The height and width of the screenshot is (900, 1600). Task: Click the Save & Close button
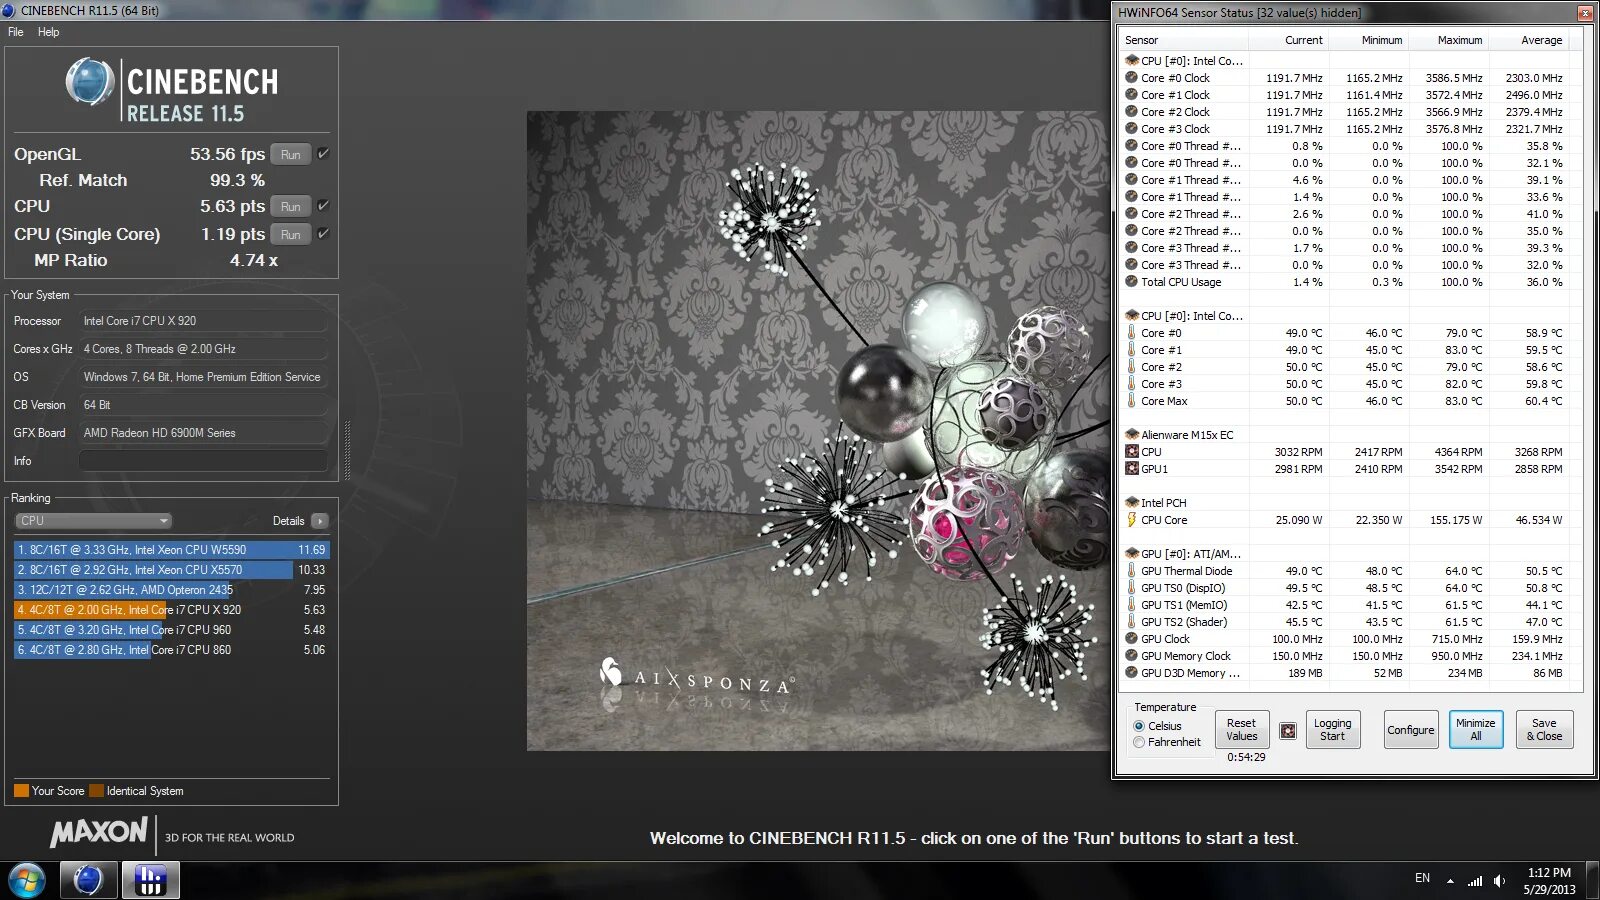click(1544, 730)
